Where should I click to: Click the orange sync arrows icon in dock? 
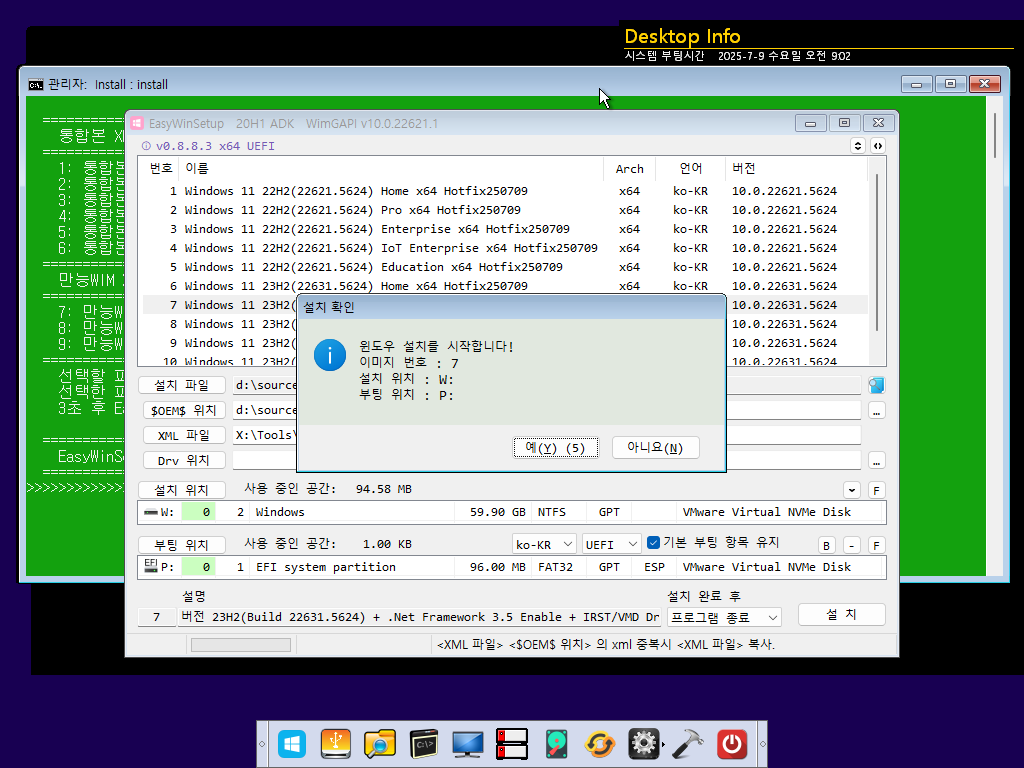click(600, 744)
